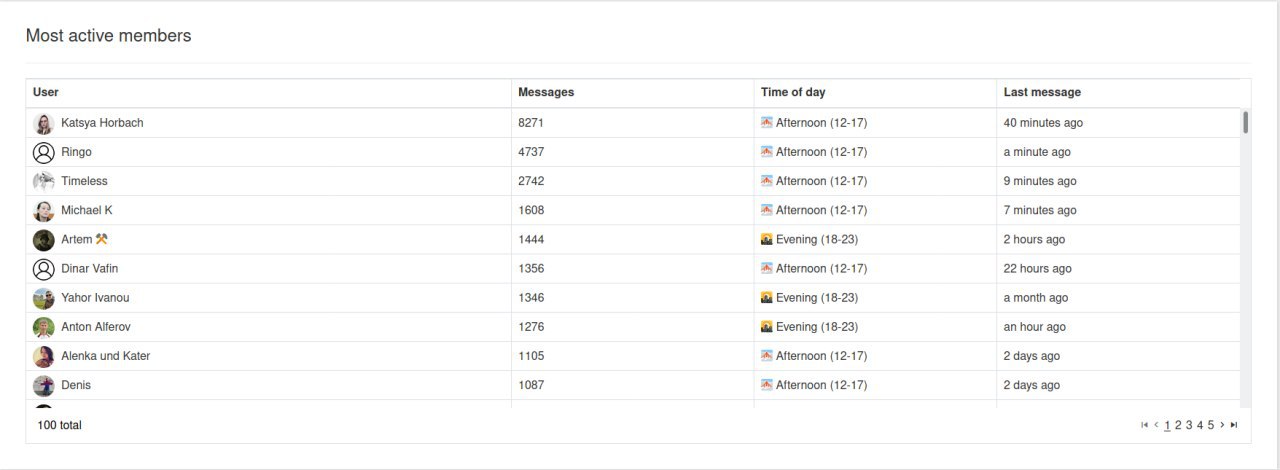Screen dimensions: 1280x470
Task: Open page 5 of the members table
Action: 1211,425
